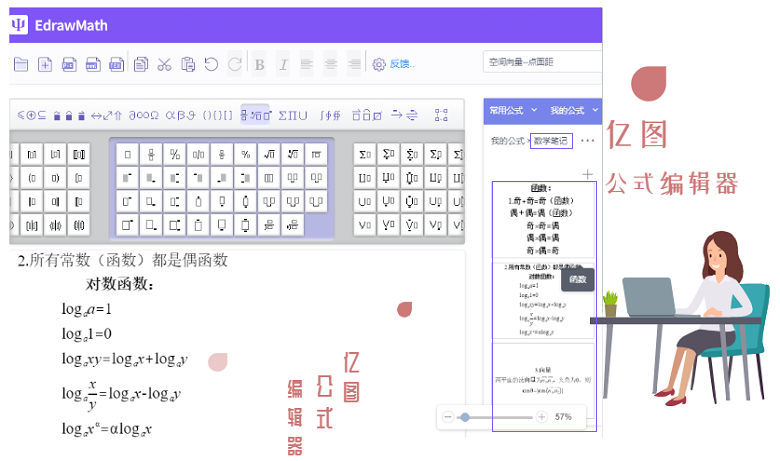Open the overbar and hat templates group

pos(367,115)
